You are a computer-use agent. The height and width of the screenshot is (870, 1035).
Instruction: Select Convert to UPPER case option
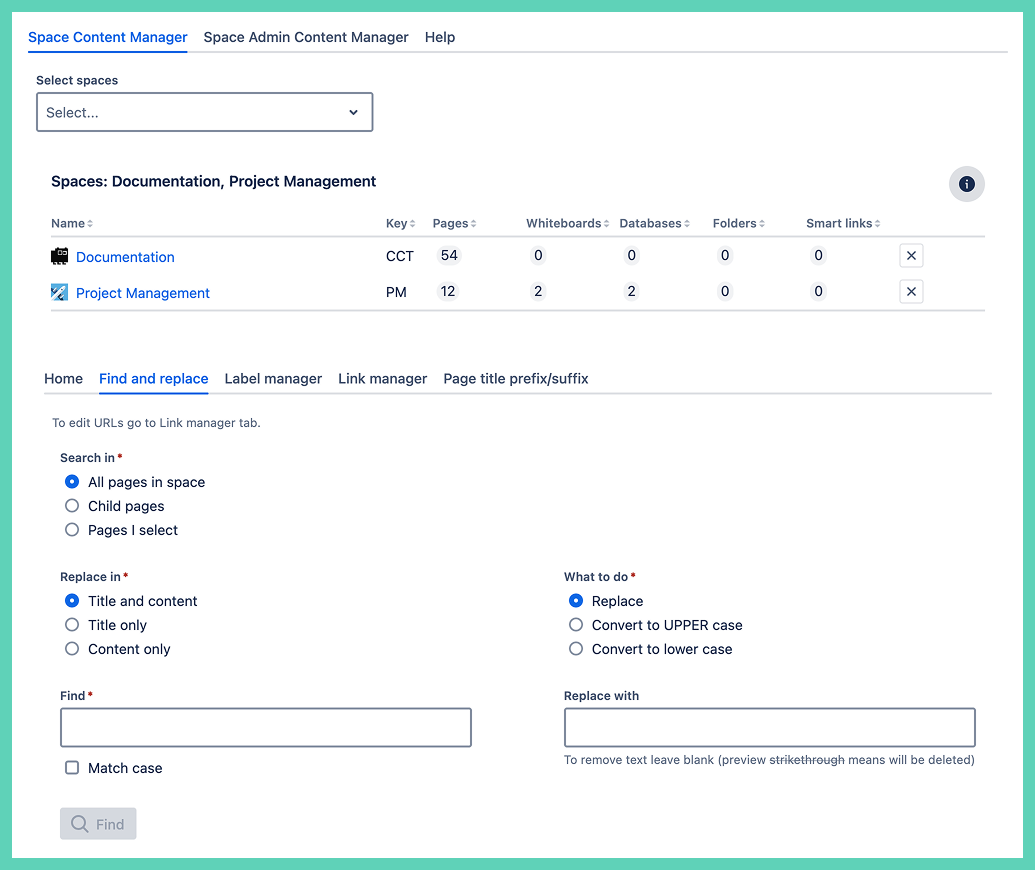[x=576, y=625]
